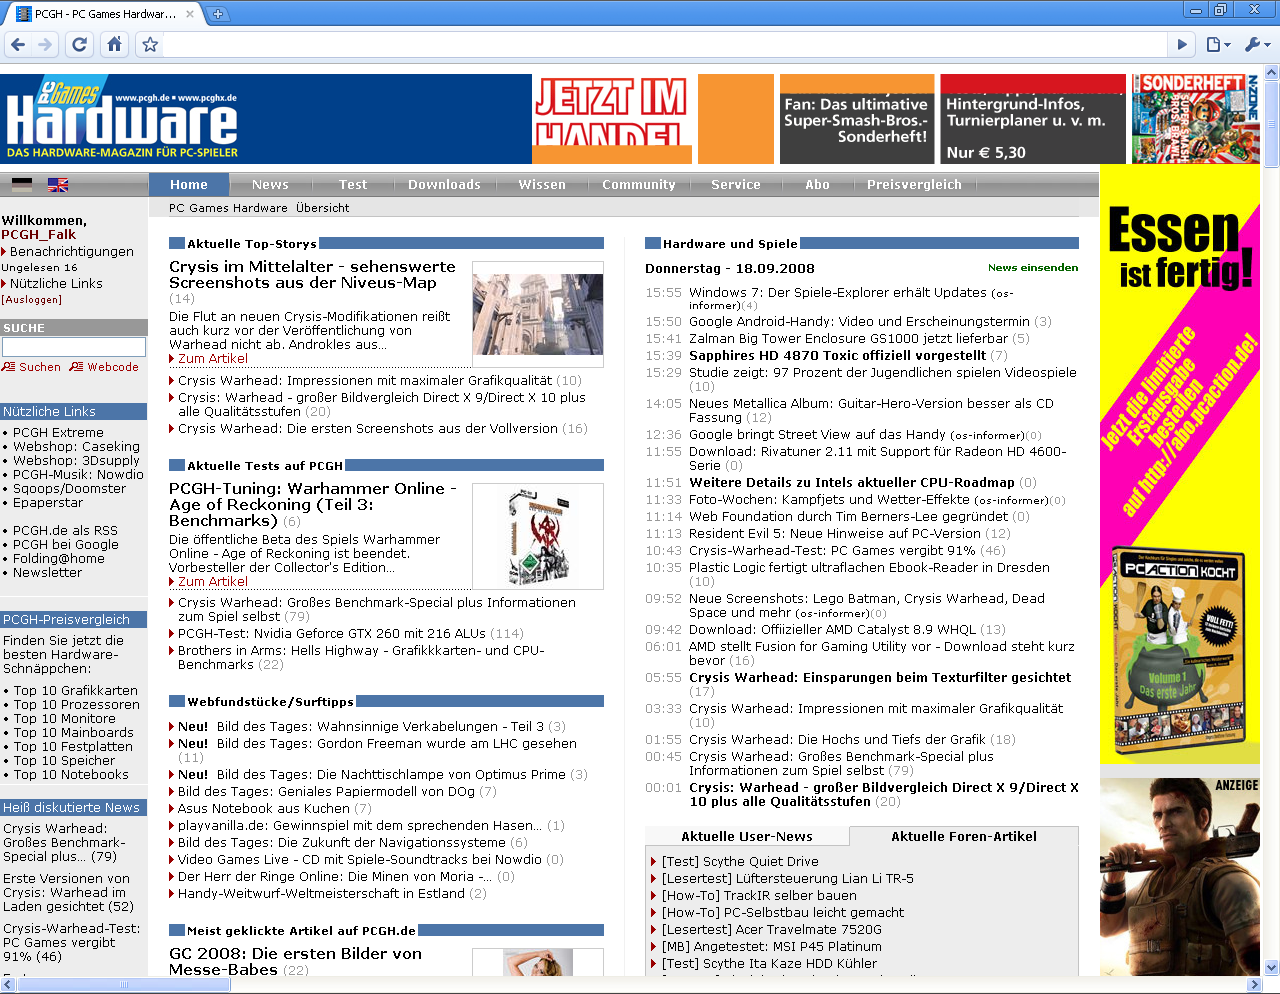
Task: Open Sapphires HD 4870 Toxic news item
Action: (838, 356)
